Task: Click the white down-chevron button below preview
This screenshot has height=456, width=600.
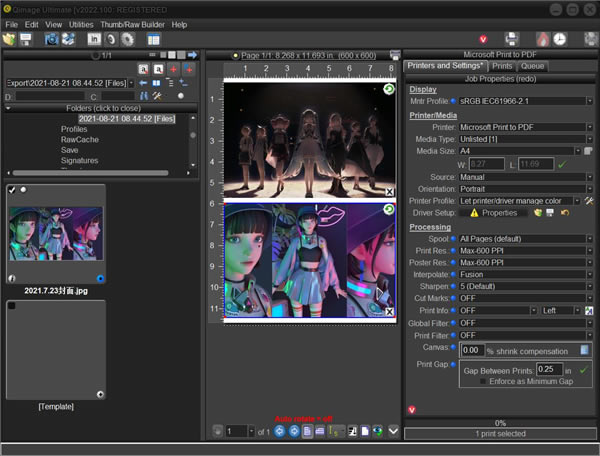Action: point(393,432)
